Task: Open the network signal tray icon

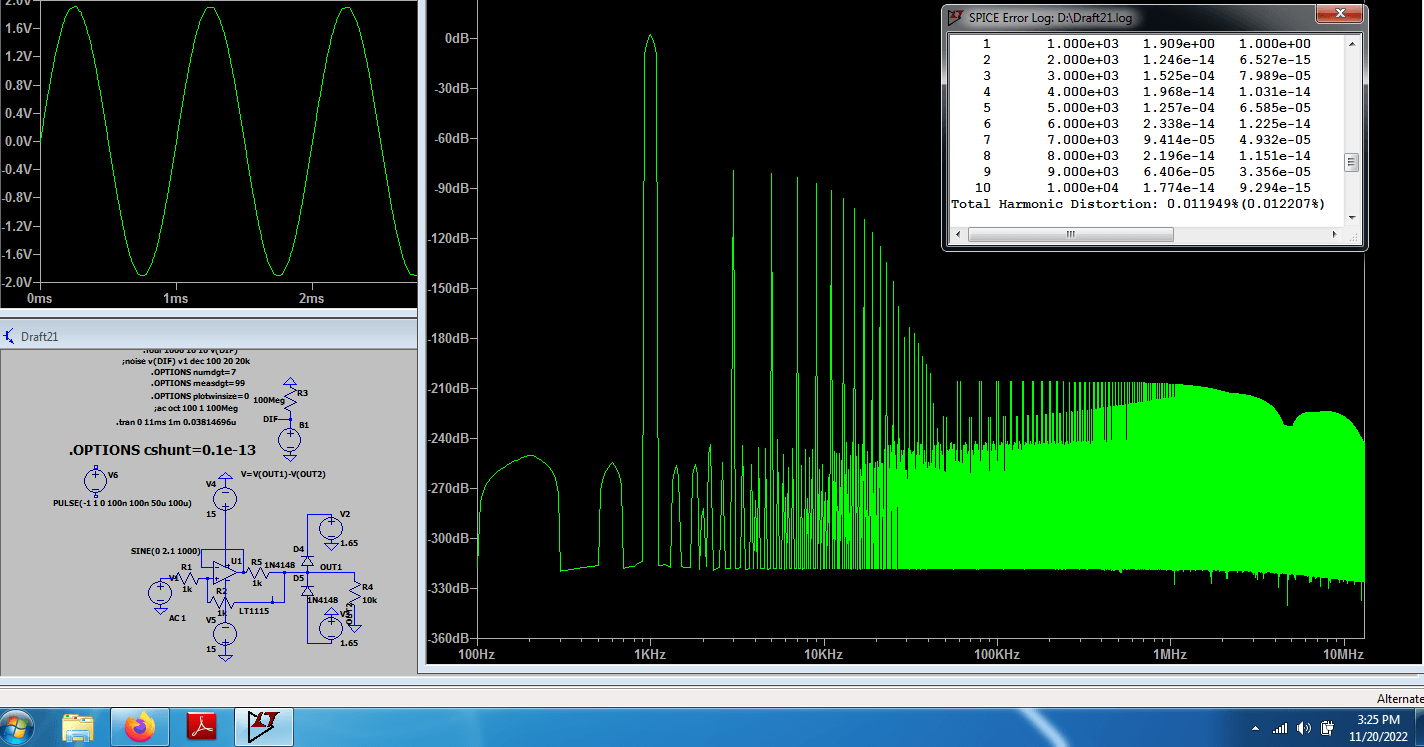Action: 1280,728
